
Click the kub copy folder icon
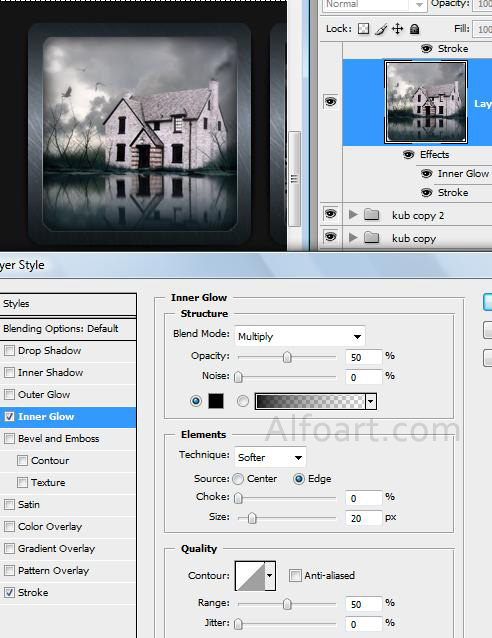tap(371, 238)
